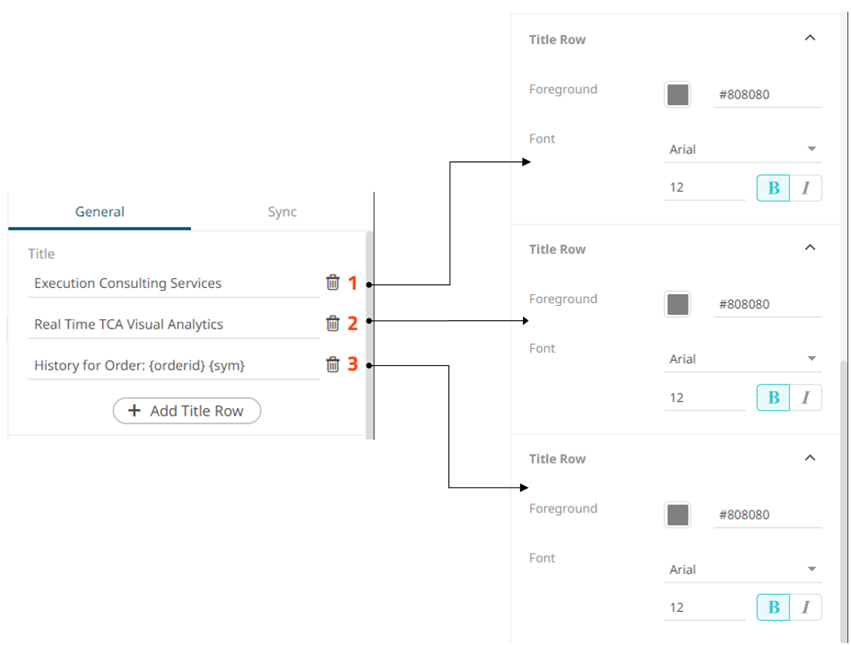This screenshot has width=851, height=645.
Task: Delete the "Execution Consulting Services" title row
Action: pyautogui.click(x=333, y=283)
